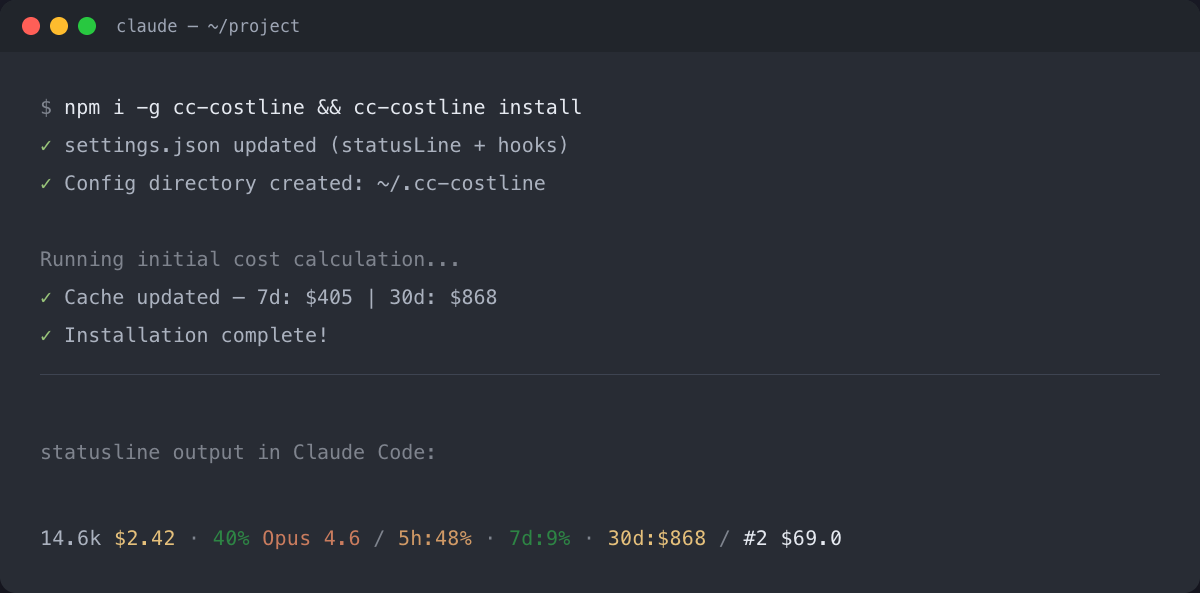Click the red close window button
Image resolution: width=1200 pixels, height=593 pixels.
coord(31,26)
